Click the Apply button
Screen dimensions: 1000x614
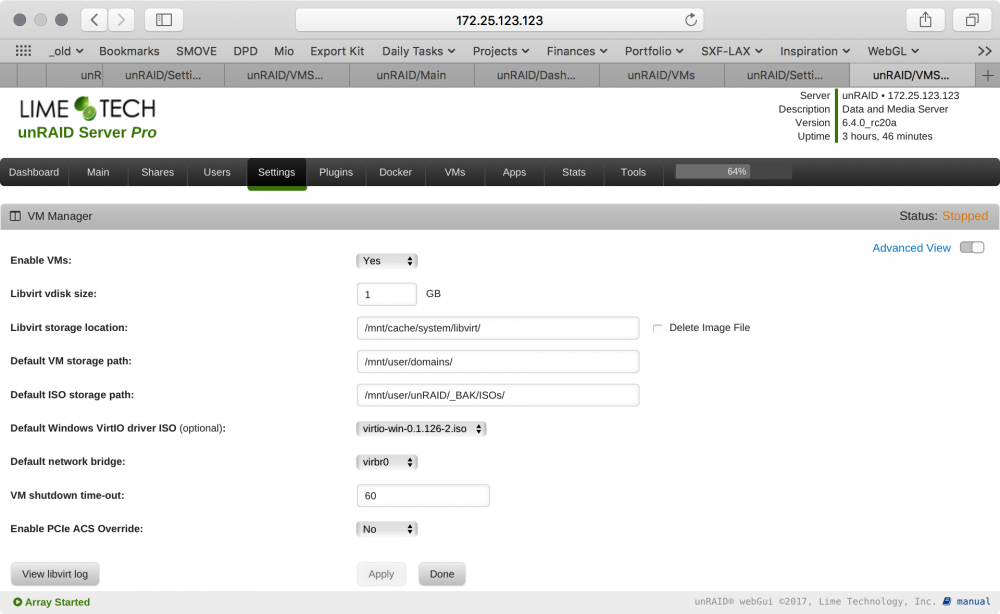(x=381, y=574)
